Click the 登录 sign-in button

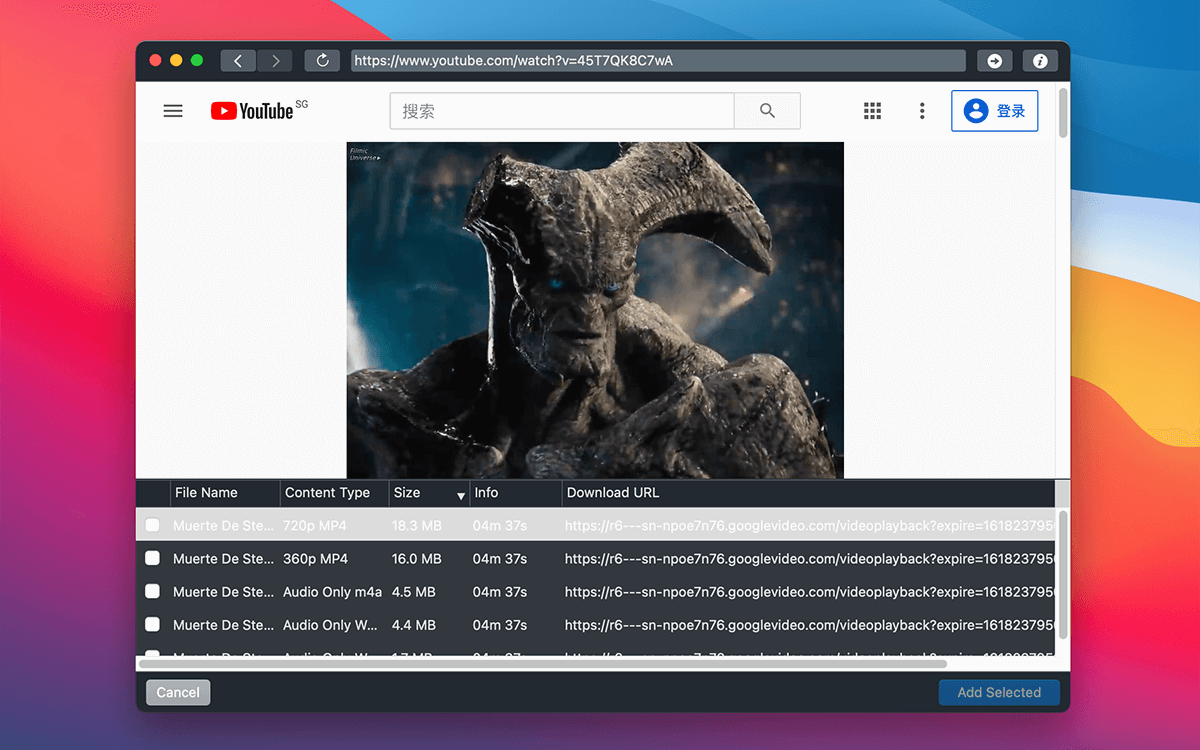coord(994,111)
